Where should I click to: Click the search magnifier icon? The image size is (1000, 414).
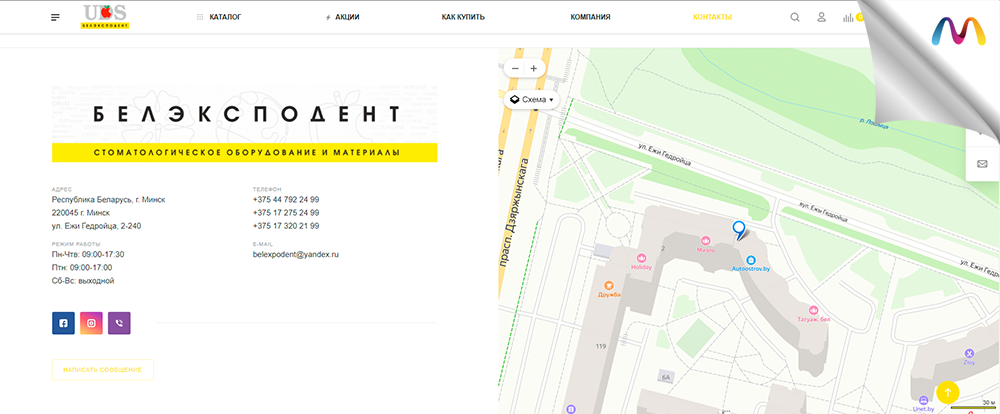tap(795, 17)
